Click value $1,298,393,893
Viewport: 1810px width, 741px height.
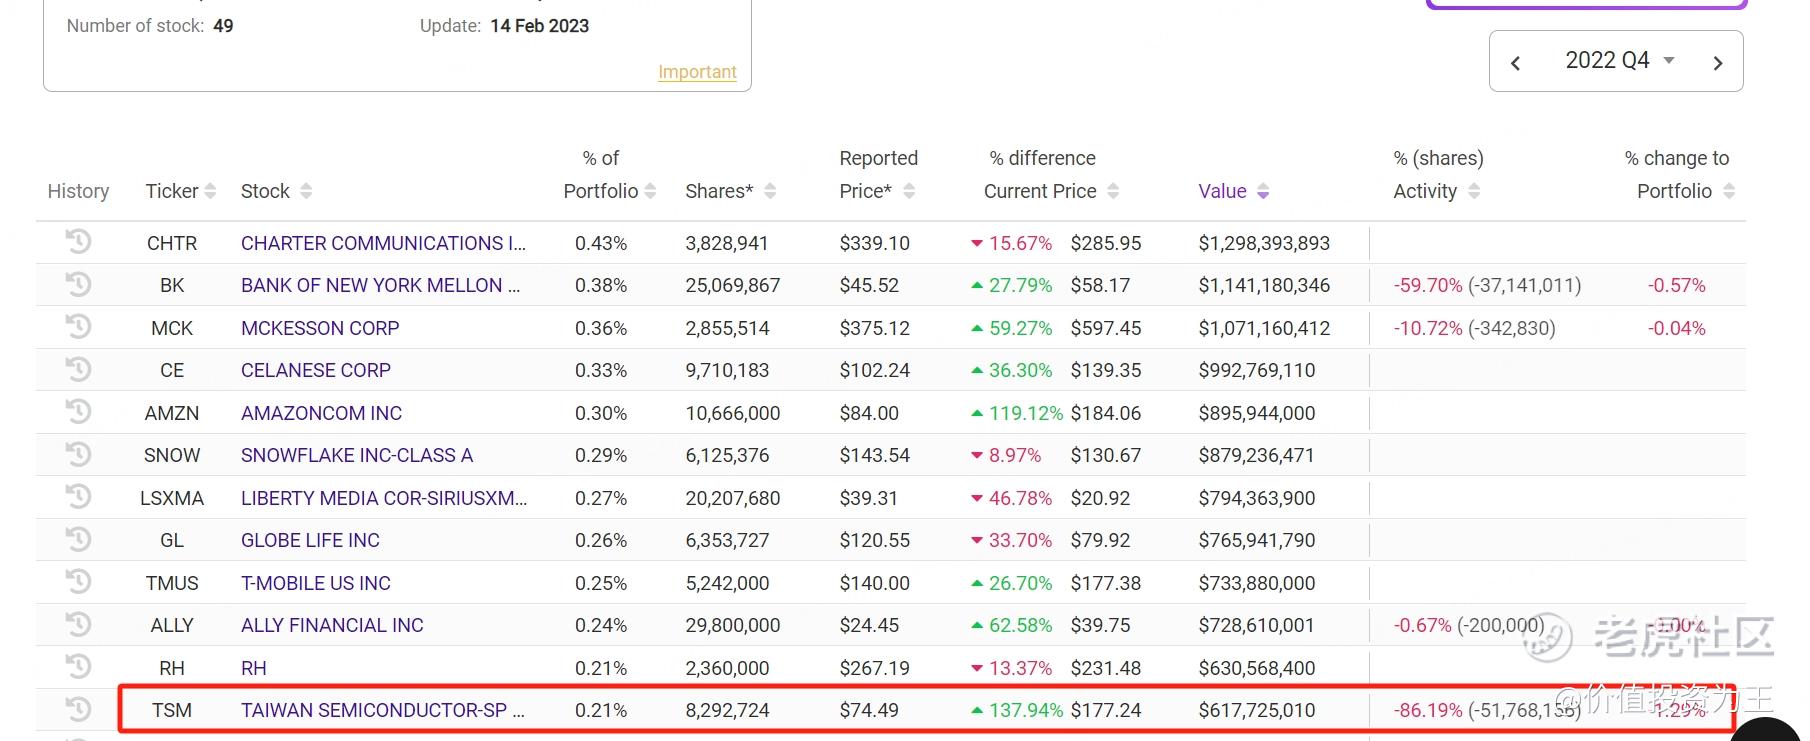click(1264, 243)
